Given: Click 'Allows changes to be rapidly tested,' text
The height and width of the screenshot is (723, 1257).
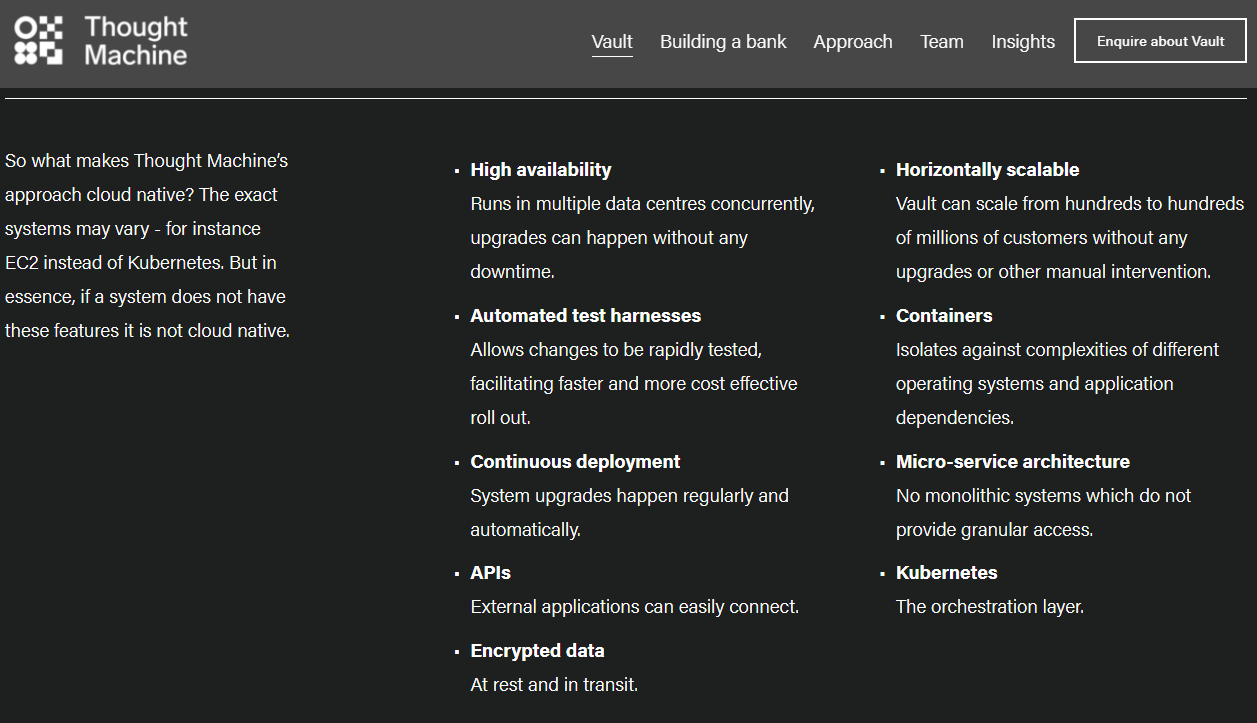Looking at the screenshot, I should point(616,350).
